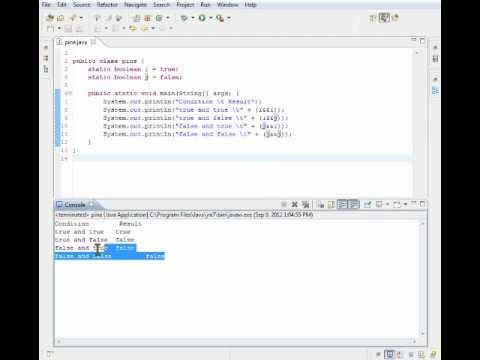Open the External Tools dropdown arrow

(x=229, y=18)
